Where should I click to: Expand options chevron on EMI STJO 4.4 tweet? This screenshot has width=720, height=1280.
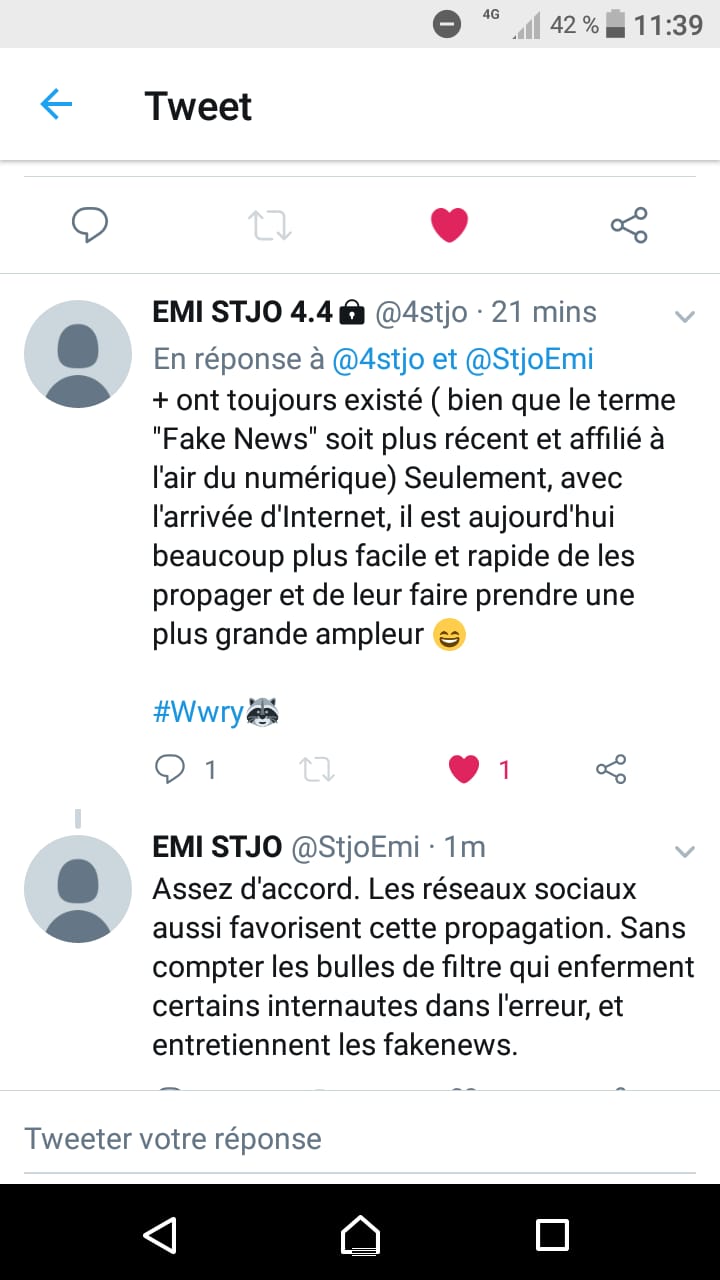pyautogui.click(x=685, y=317)
